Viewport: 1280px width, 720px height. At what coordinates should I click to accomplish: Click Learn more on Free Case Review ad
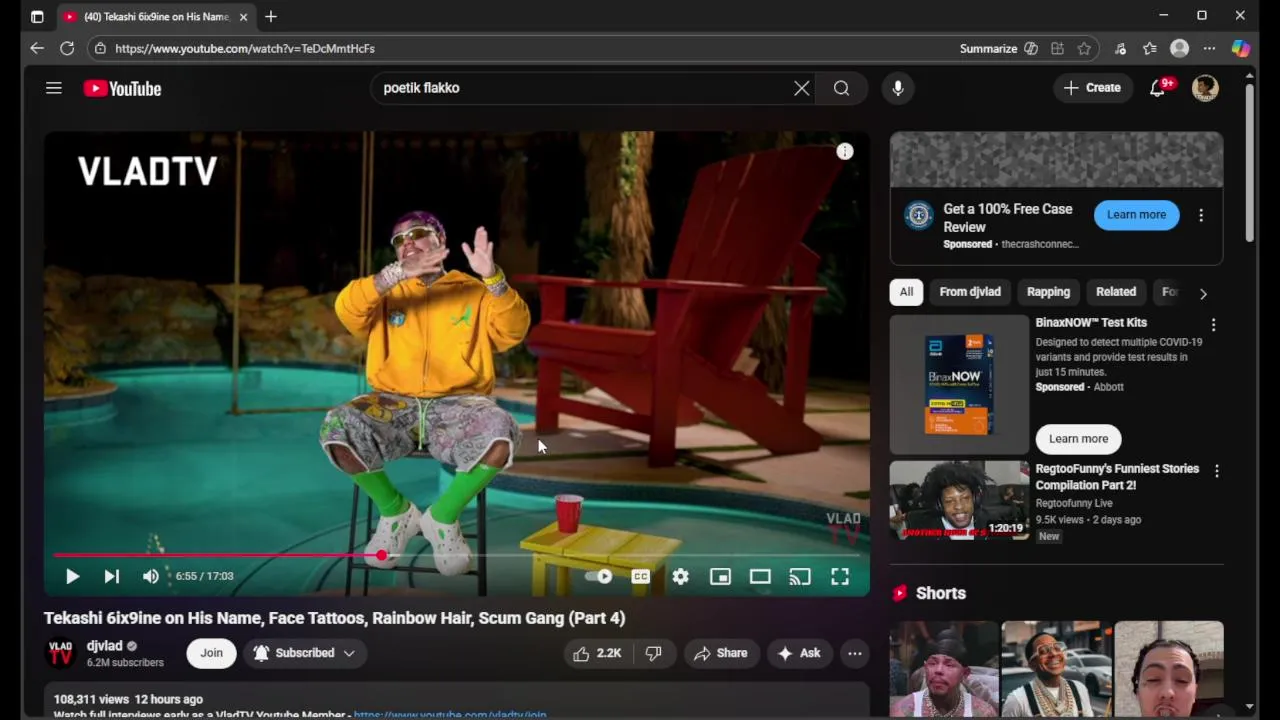point(1136,215)
